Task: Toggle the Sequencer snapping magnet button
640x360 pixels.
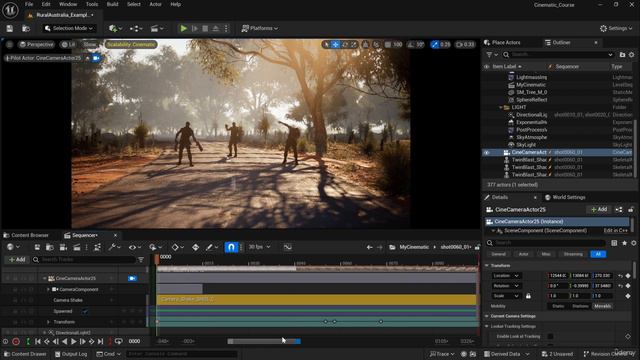Action: click(x=231, y=247)
